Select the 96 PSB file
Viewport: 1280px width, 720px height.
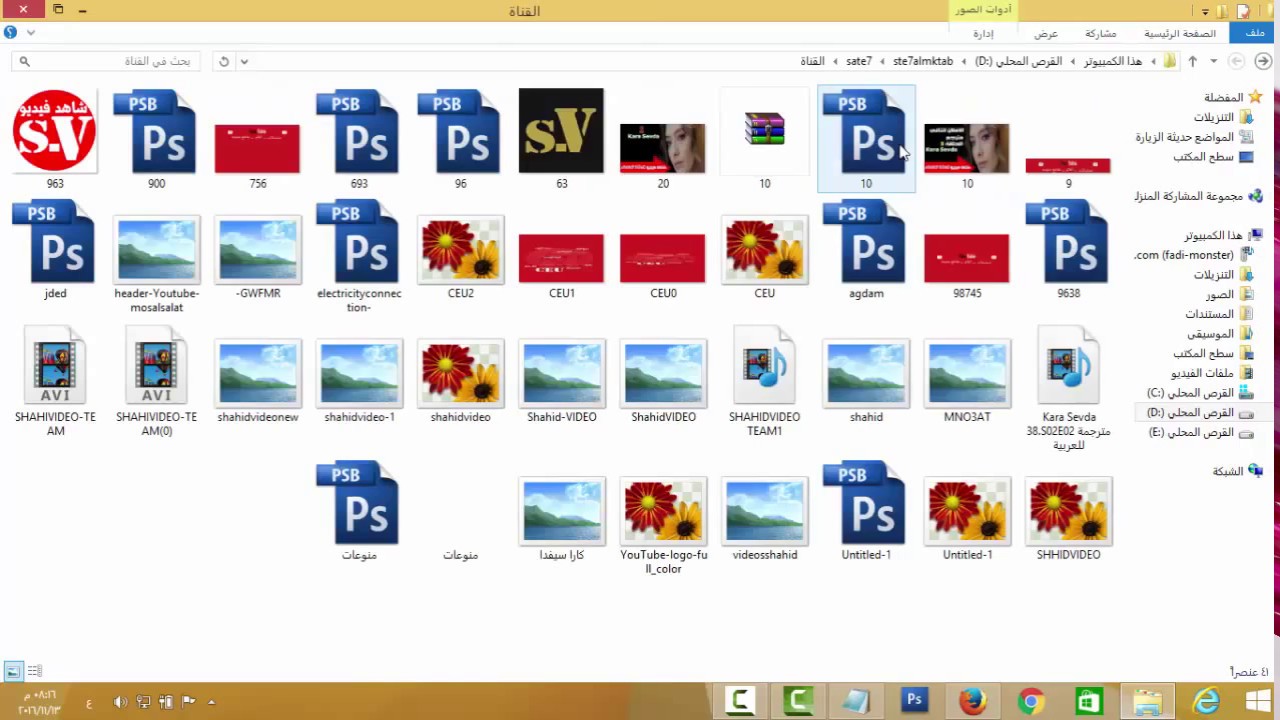460,140
